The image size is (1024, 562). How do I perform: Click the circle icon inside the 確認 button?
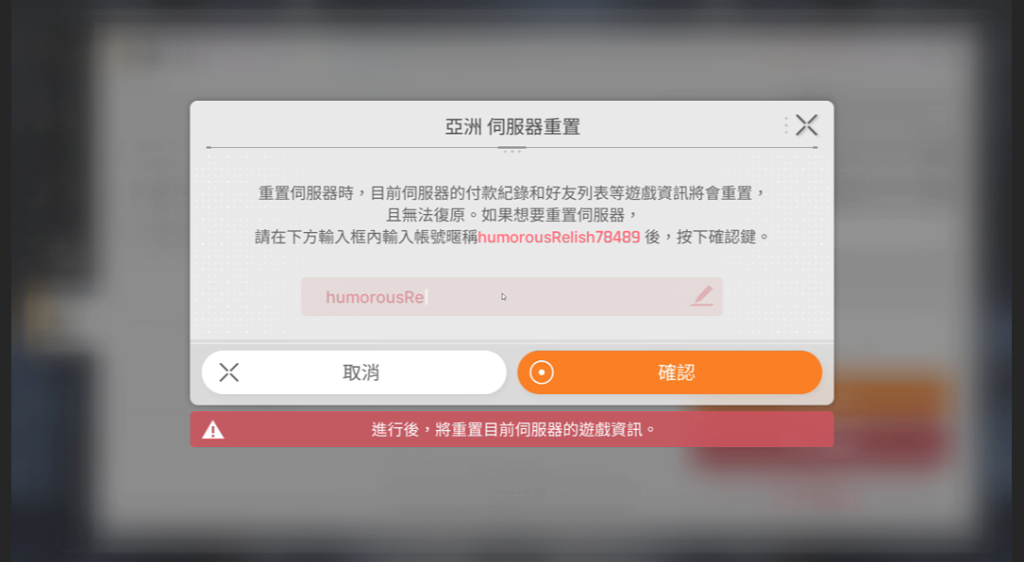541,373
